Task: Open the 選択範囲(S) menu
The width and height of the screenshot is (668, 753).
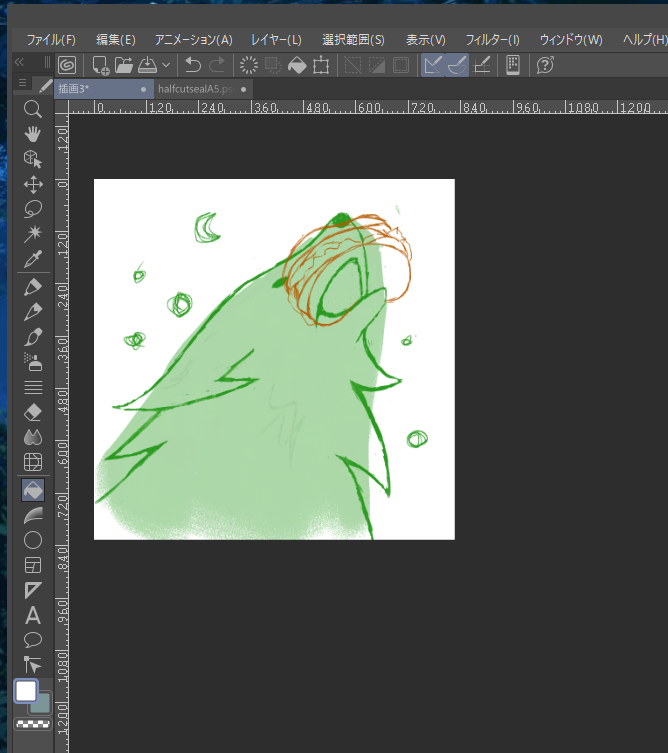Action: pos(353,39)
